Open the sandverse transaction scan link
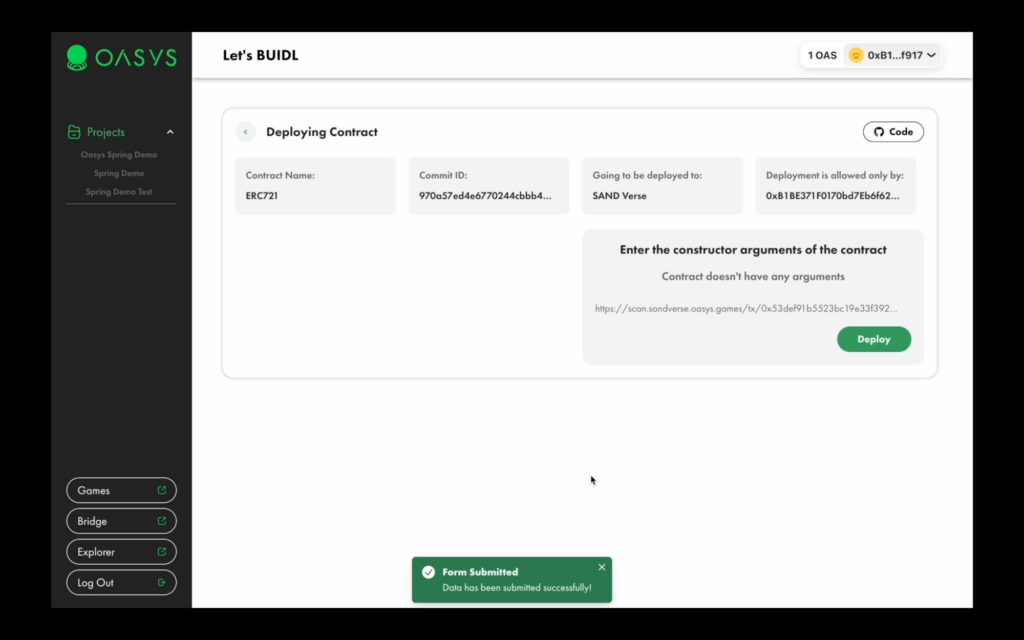1024x640 pixels. coord(746,308)
